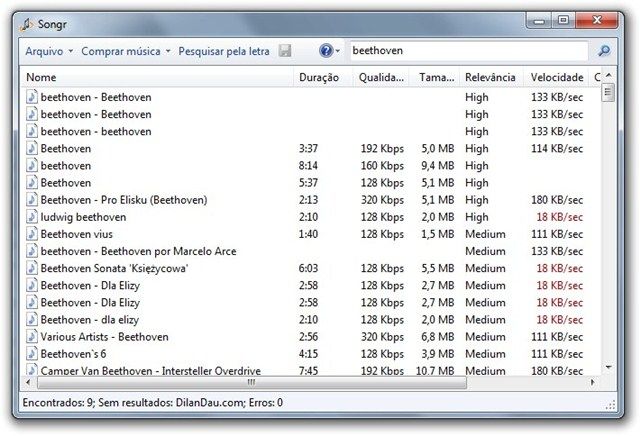640x436 pixels.
Task: Click the 6,8 MB size cell
Action: click(x=438, y=337)
